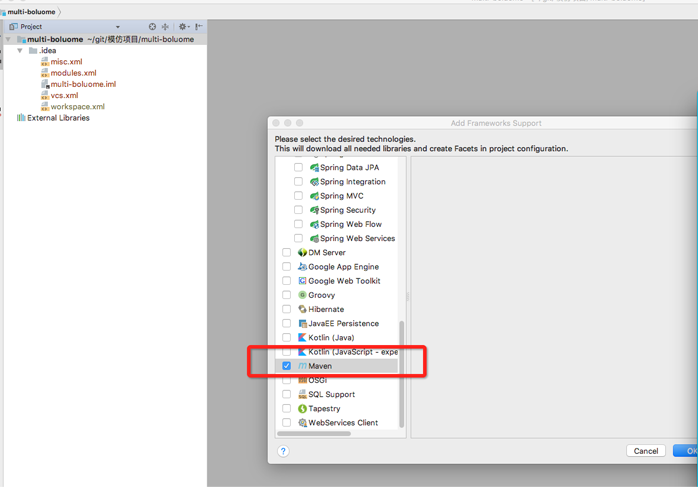Cancel the Add Frameworks Support dialog

pyautogui.click(x=645, y=451)
